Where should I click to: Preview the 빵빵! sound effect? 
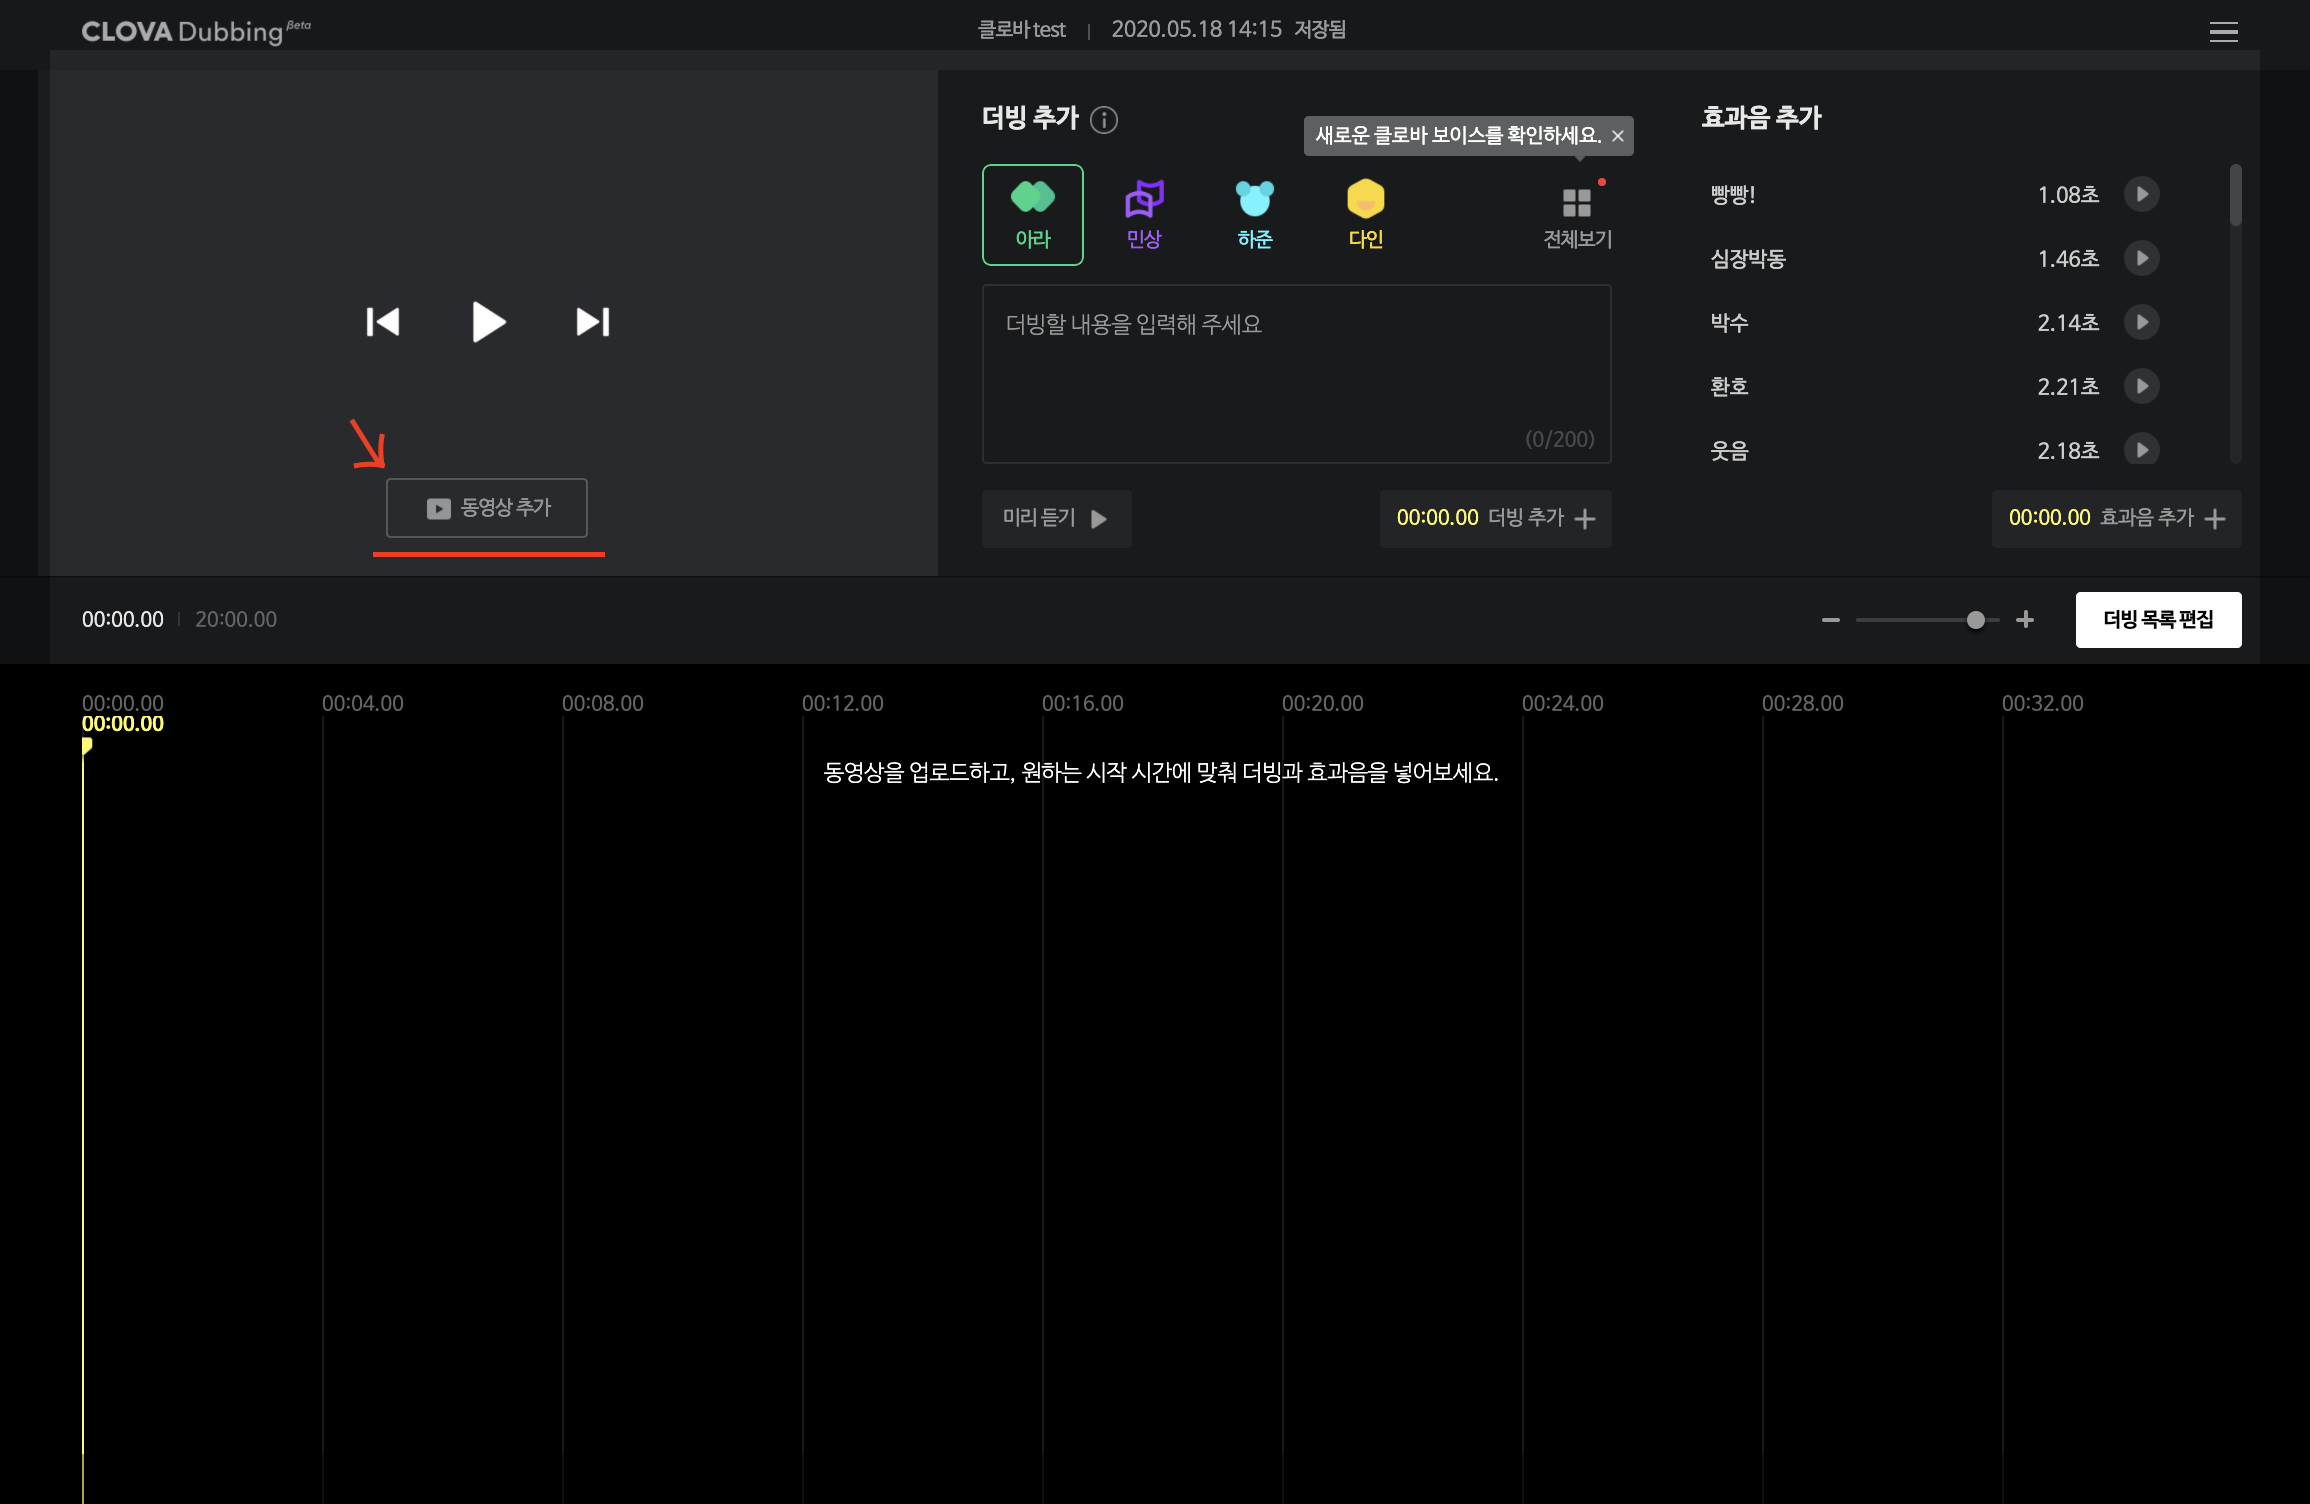tap(2141, 194)
